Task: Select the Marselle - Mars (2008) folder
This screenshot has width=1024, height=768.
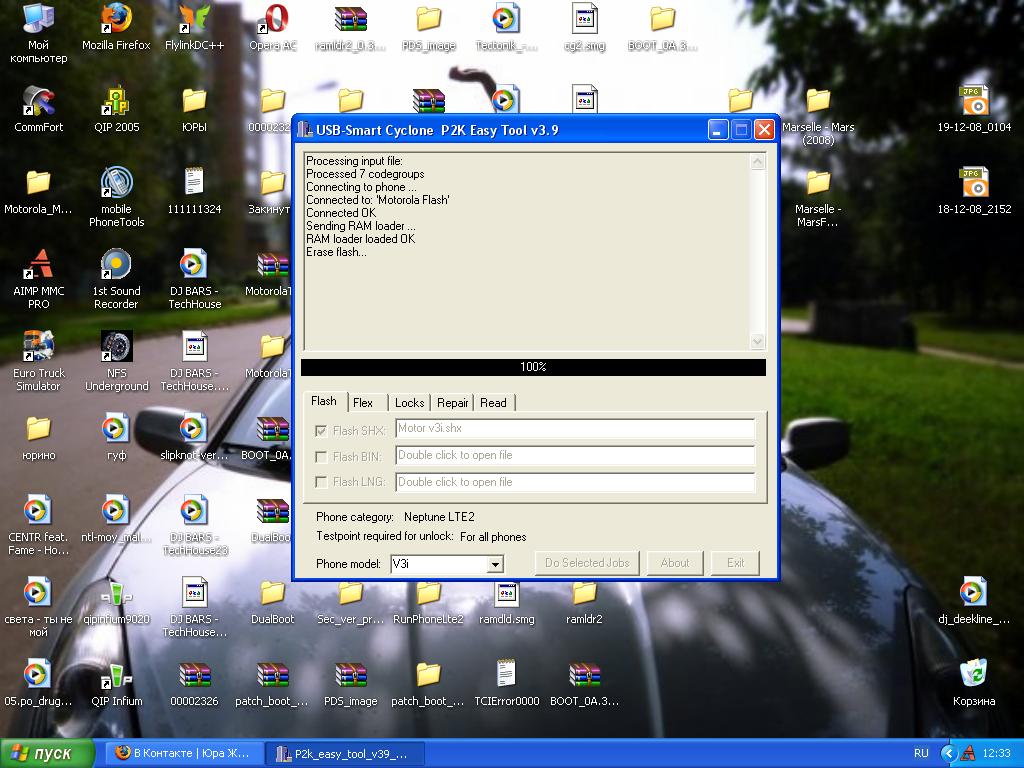Action: point(818,115)
